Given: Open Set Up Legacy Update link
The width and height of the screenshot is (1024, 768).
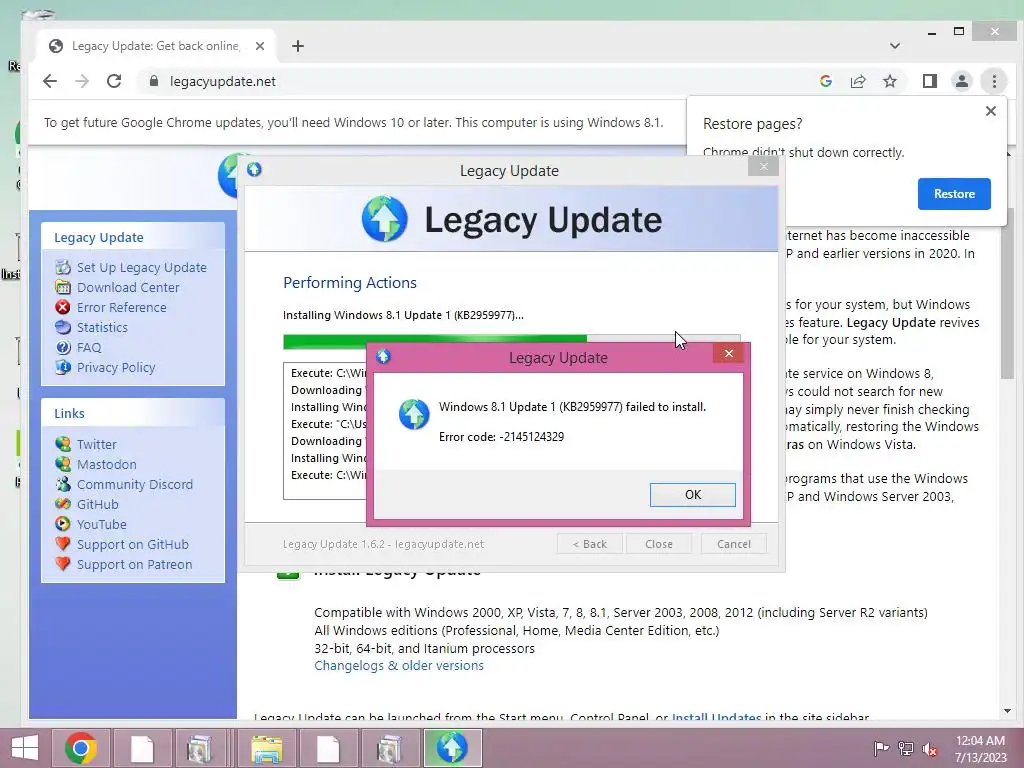Looking at the screenshot, I should [x=142, y=267].
